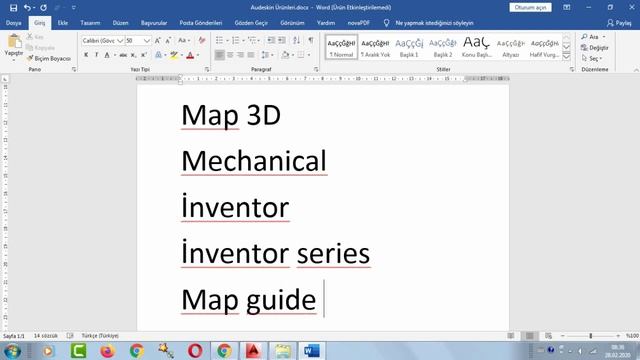
Task: Open the font size 50 dropdown
Action: pyautogui.click(x=147, y=41)
